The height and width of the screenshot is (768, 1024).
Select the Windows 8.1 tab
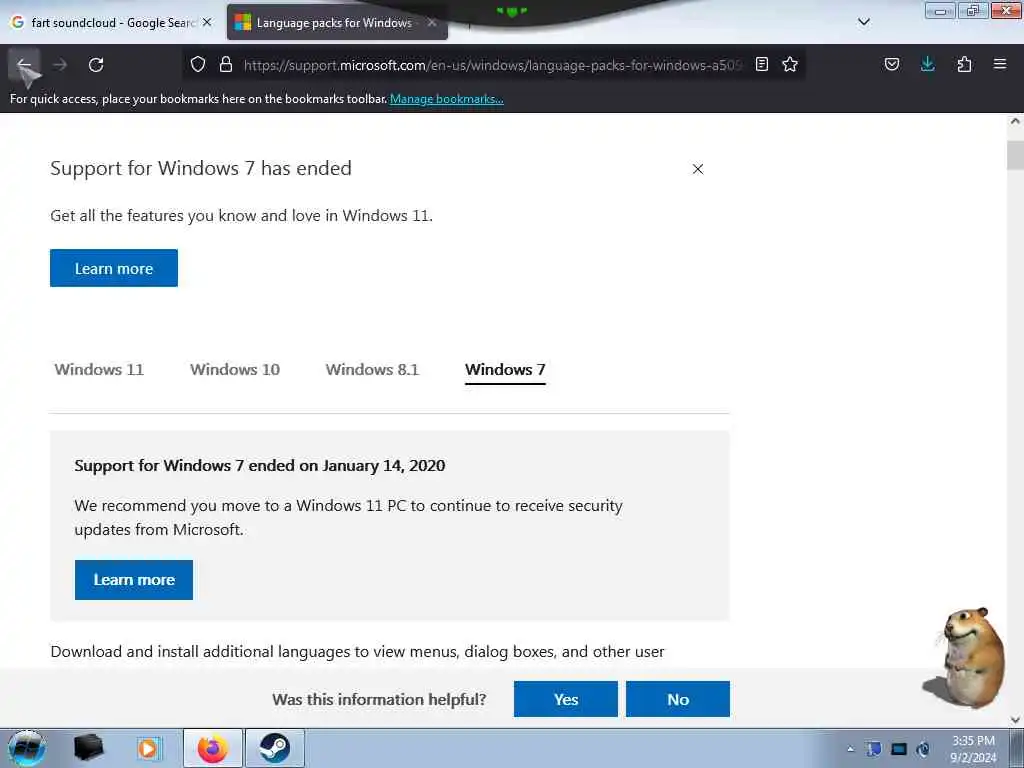tap(372, 370)
